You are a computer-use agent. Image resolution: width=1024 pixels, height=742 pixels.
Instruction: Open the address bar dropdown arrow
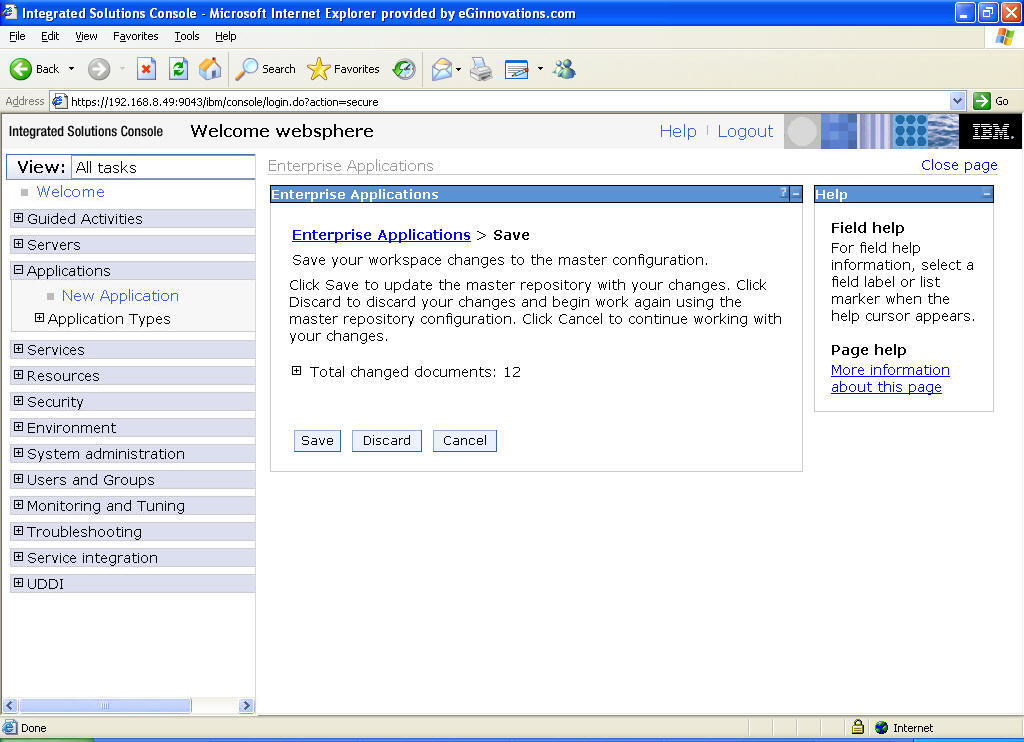tap(957, 101)
